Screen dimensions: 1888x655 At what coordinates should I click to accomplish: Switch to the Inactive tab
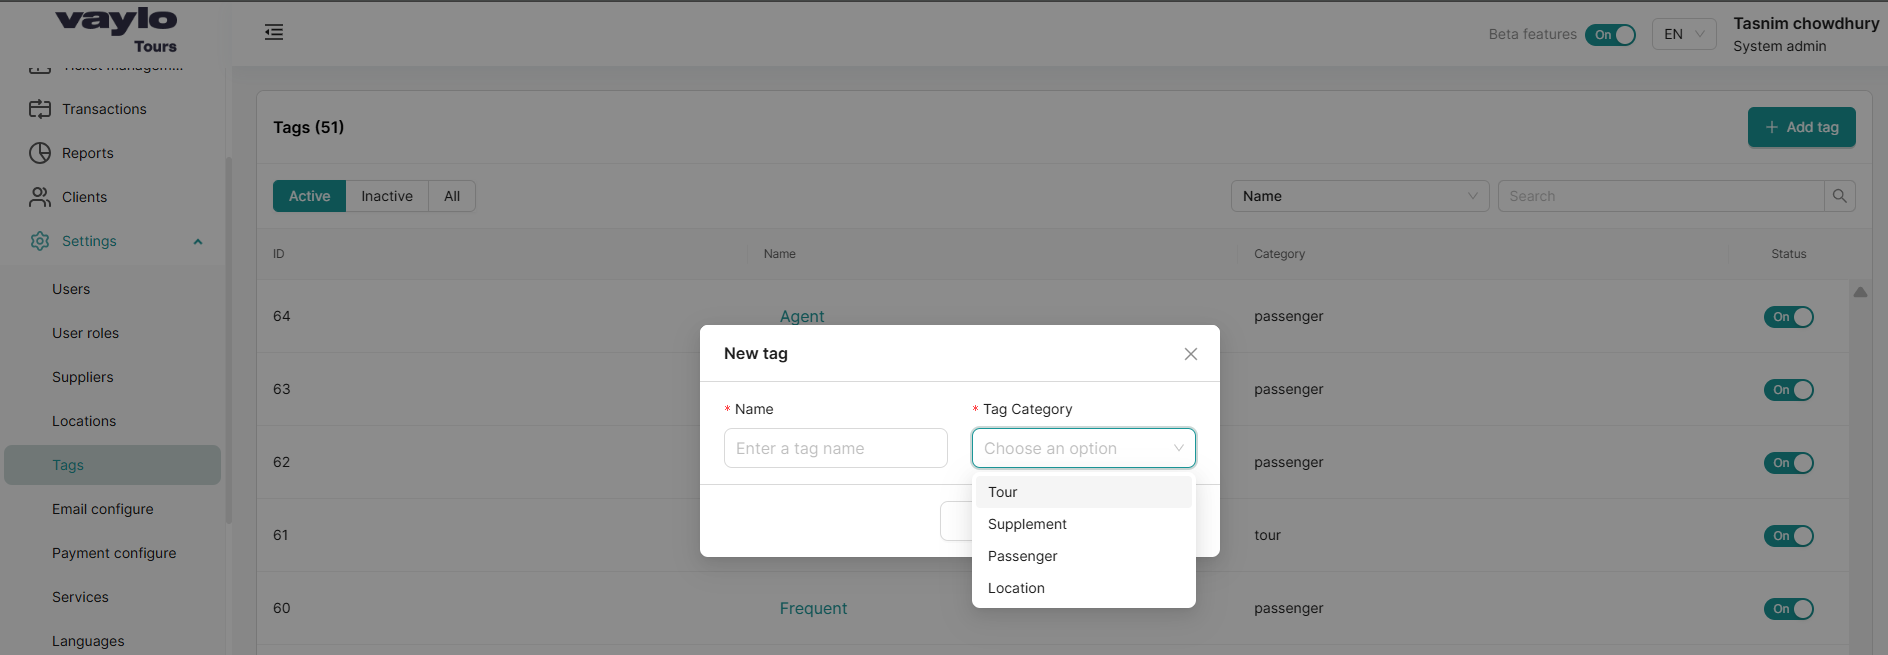pos(386,196)
